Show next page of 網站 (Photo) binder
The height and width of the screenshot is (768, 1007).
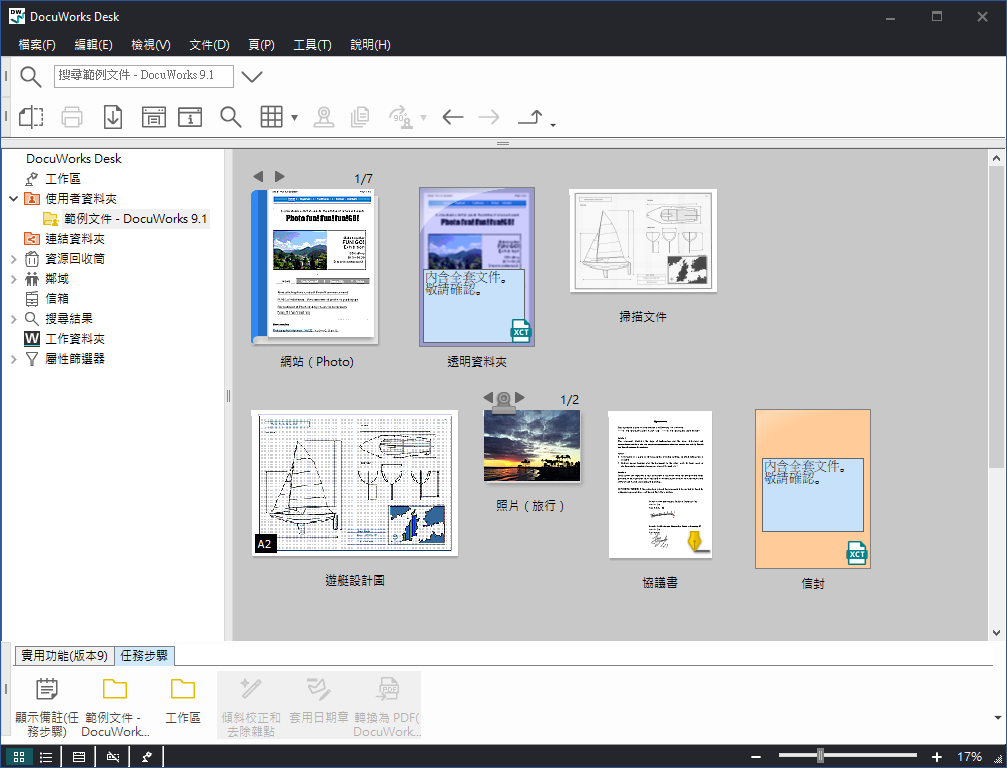point(279,176)
